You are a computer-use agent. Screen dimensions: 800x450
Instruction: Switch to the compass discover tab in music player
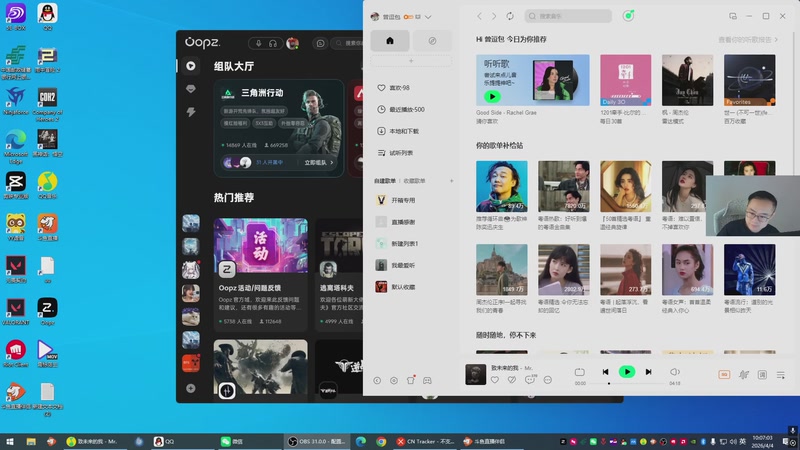pyautogui.click(x=432, y=41)
